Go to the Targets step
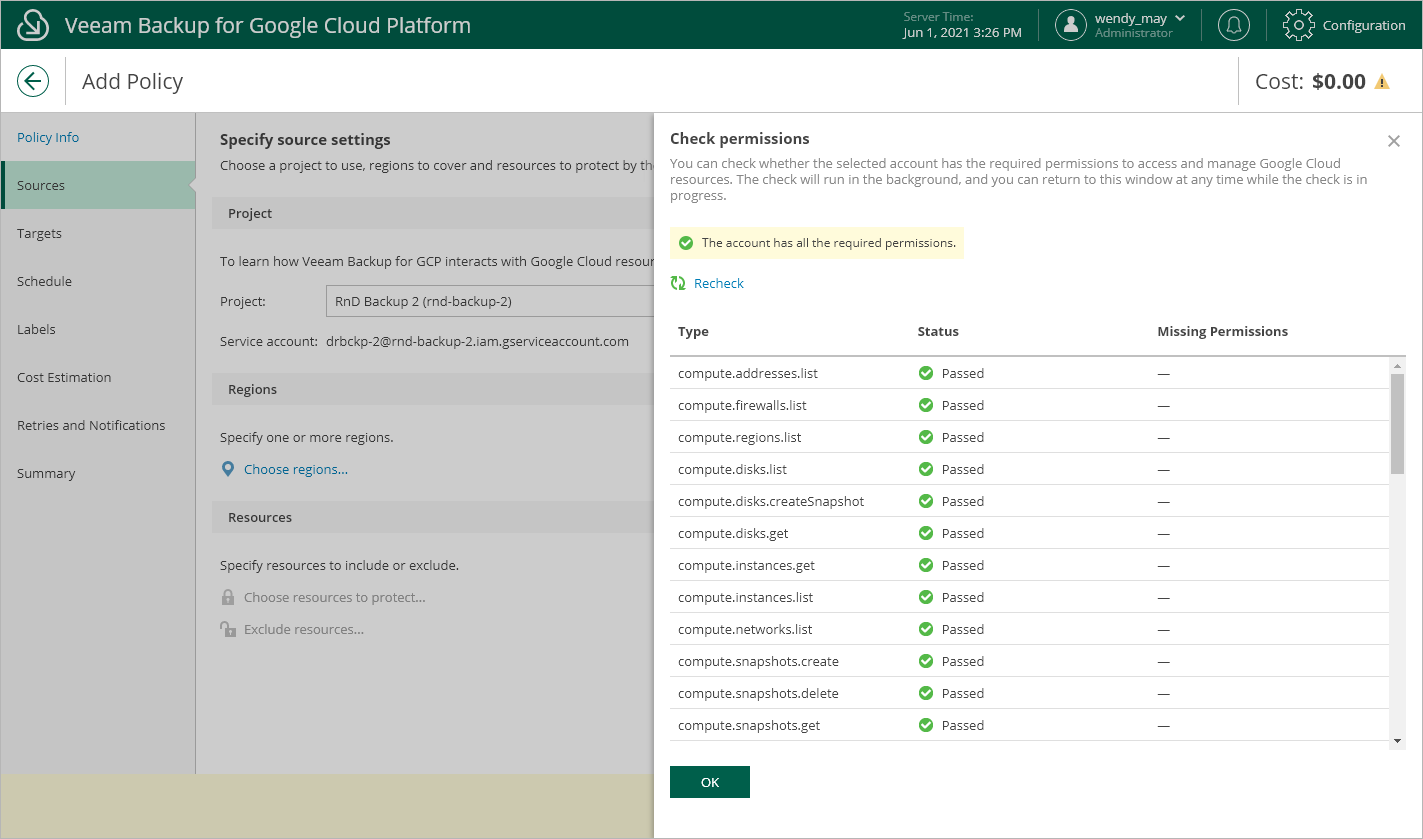This screenshot has width=1423, height=839. [x=40, y=233]
